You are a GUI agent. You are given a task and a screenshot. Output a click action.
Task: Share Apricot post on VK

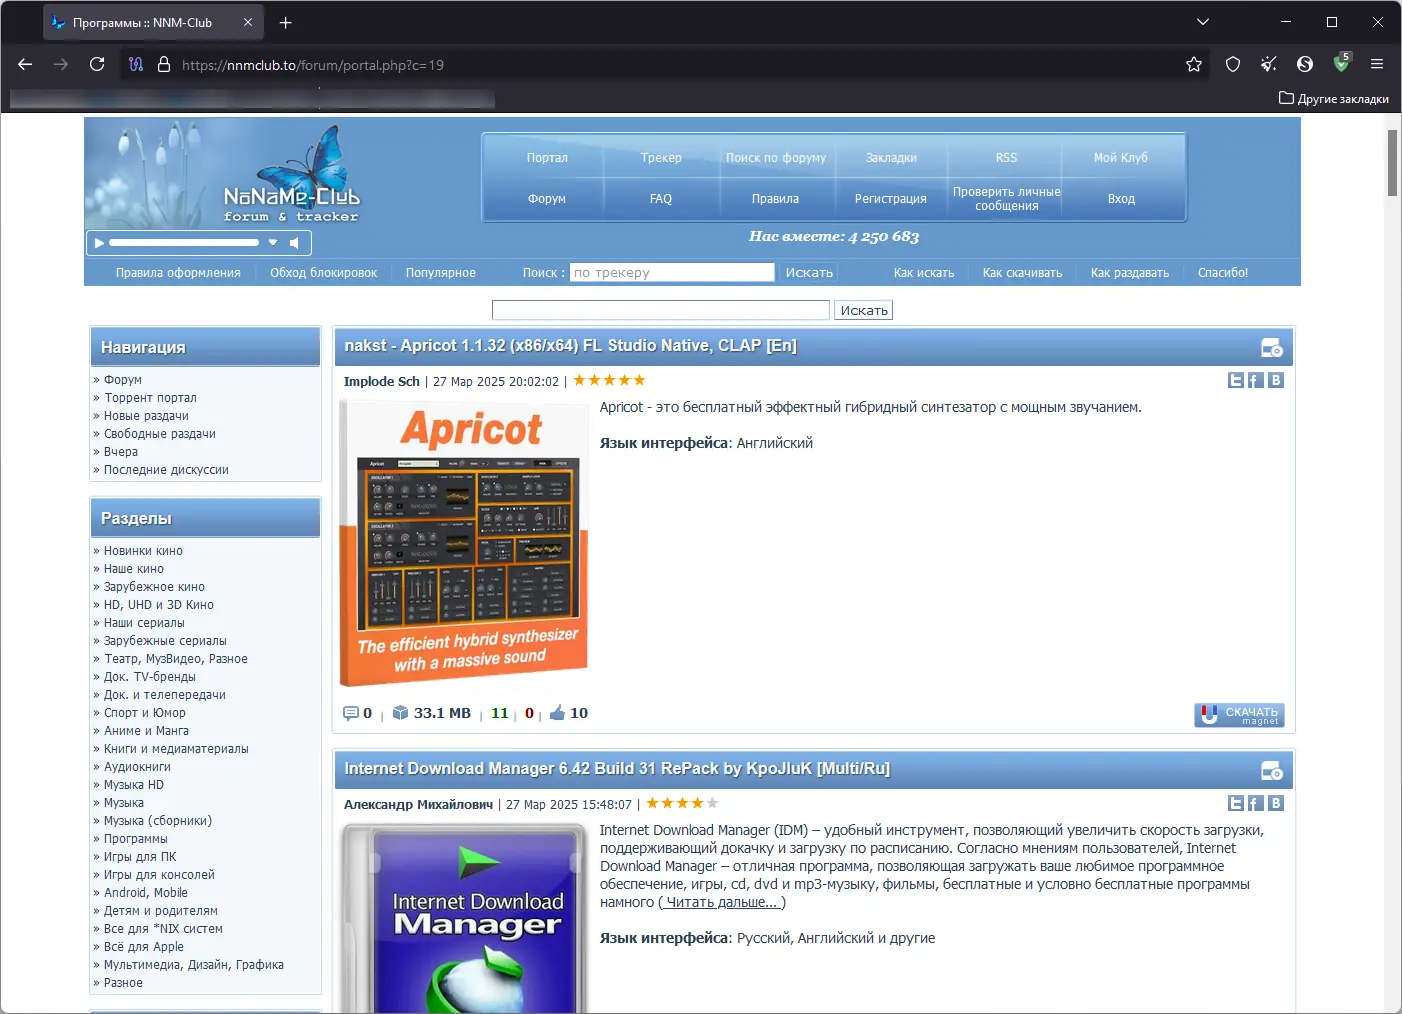click(1276, 380)
